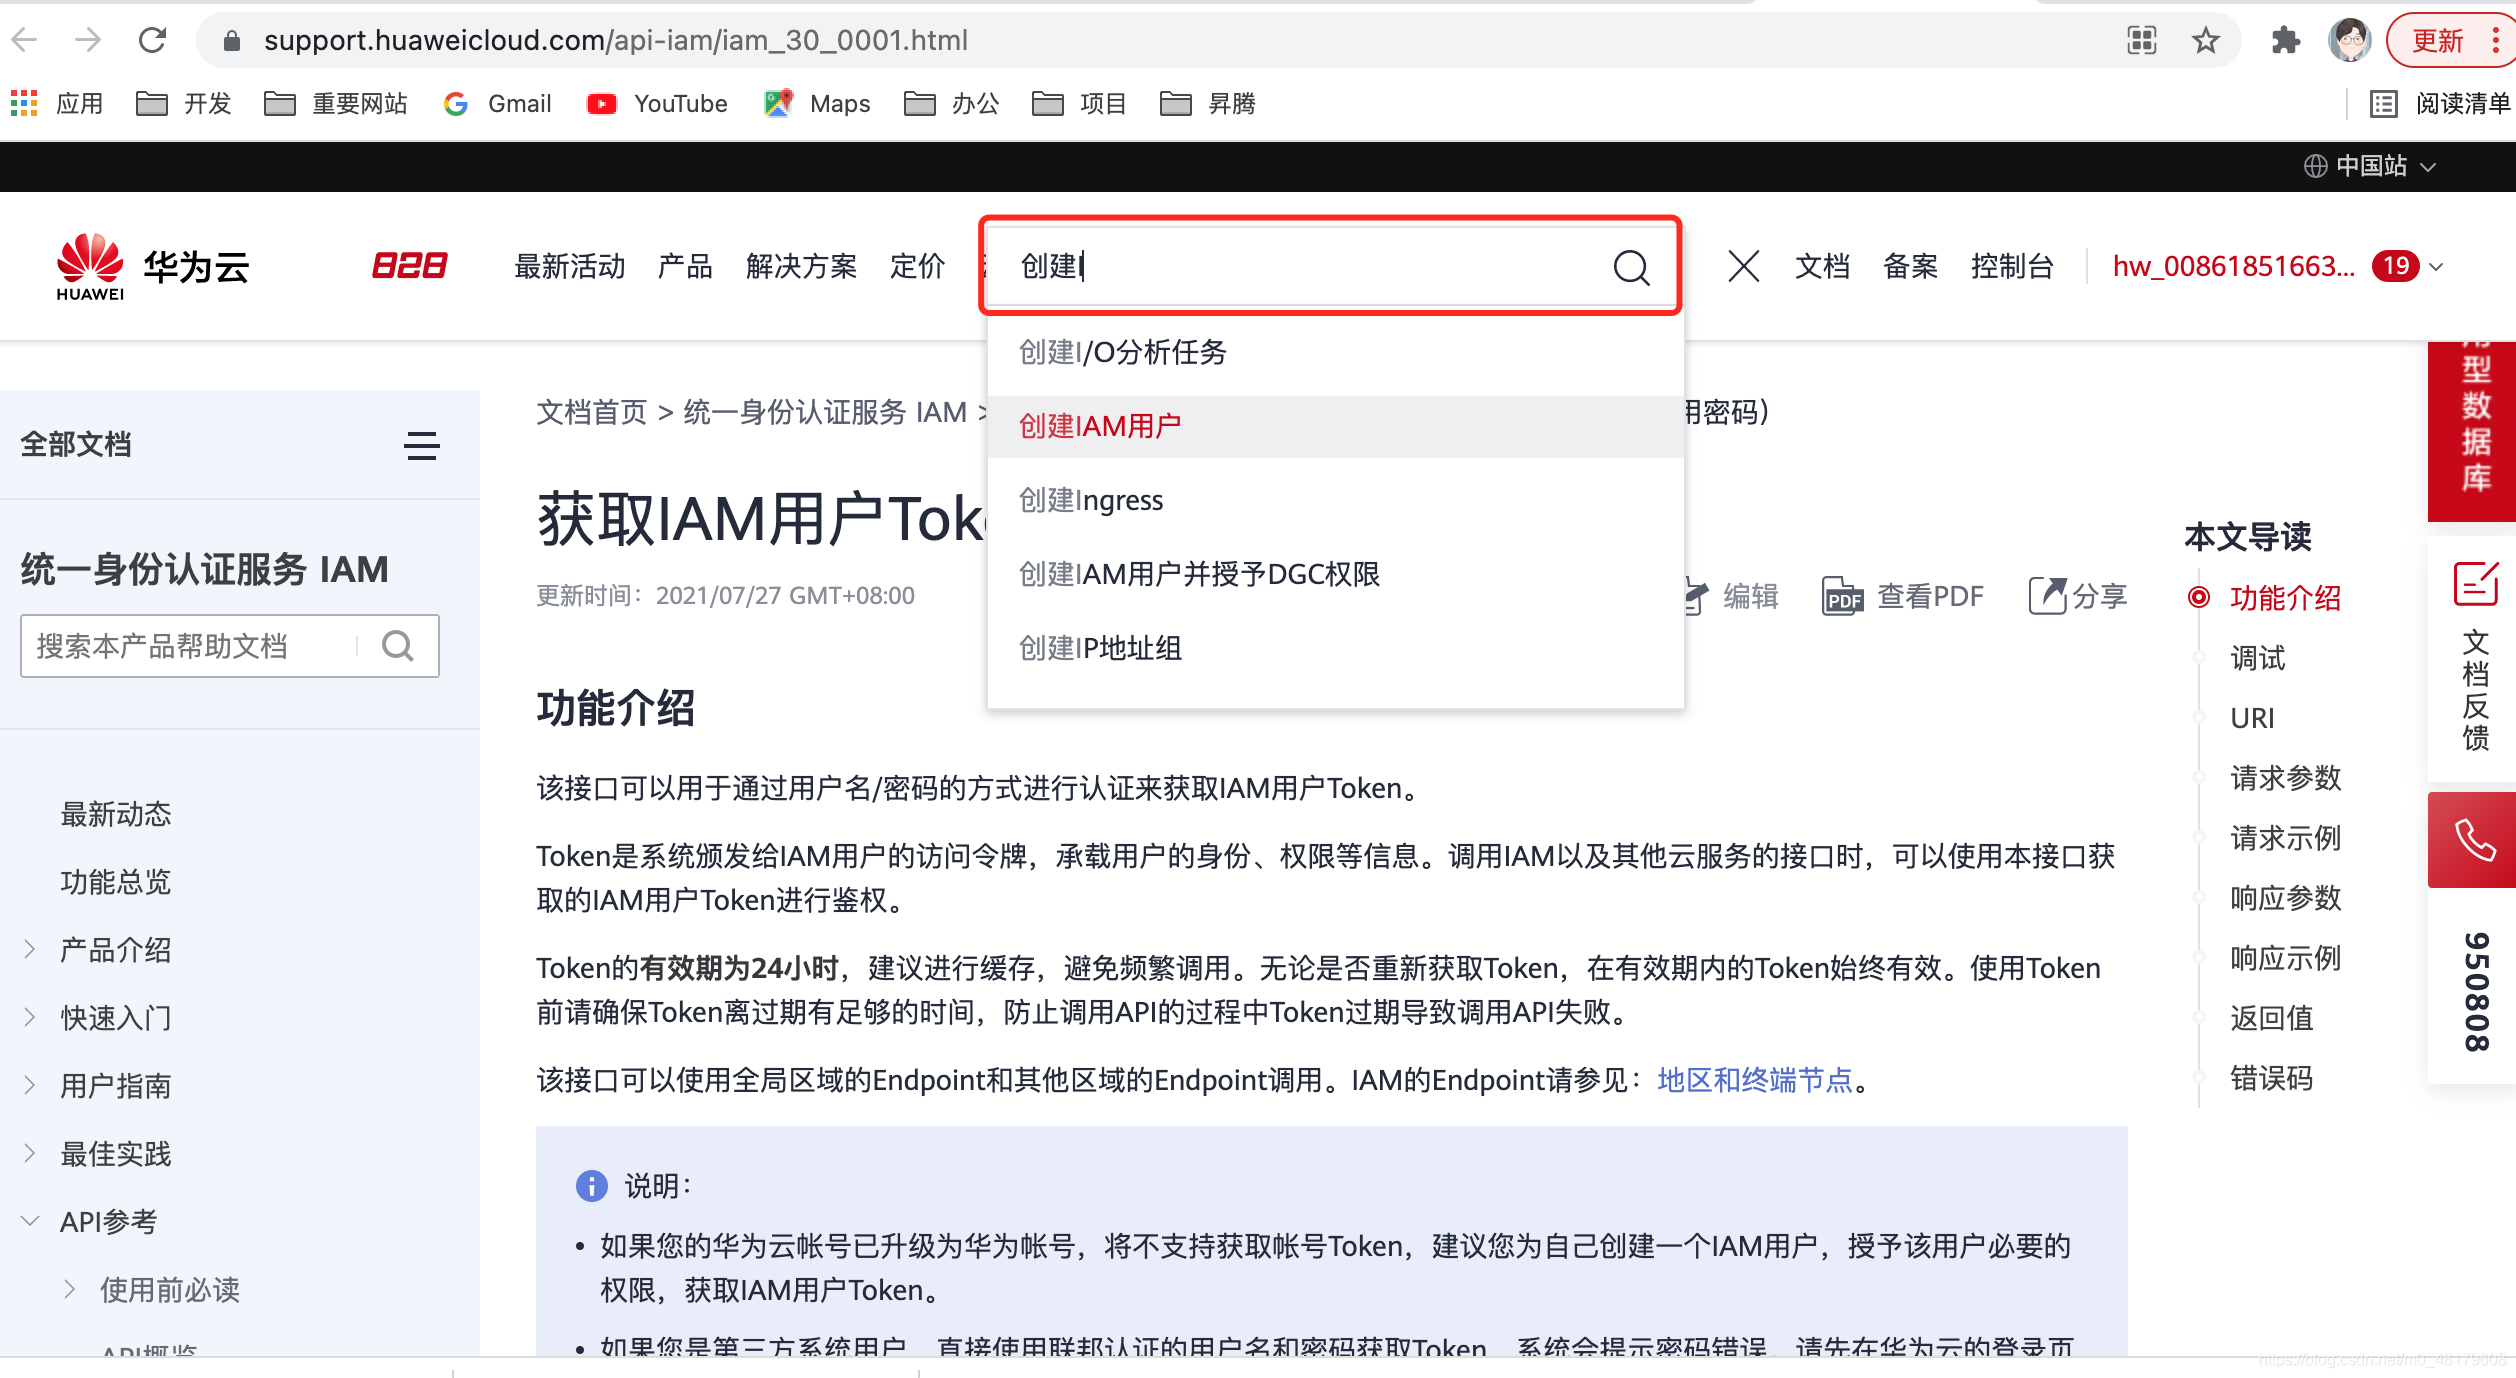Viewport: 2516px width, 1378px height.
Task: Click the 828 promotion logo
Action: tap(409, 266)
